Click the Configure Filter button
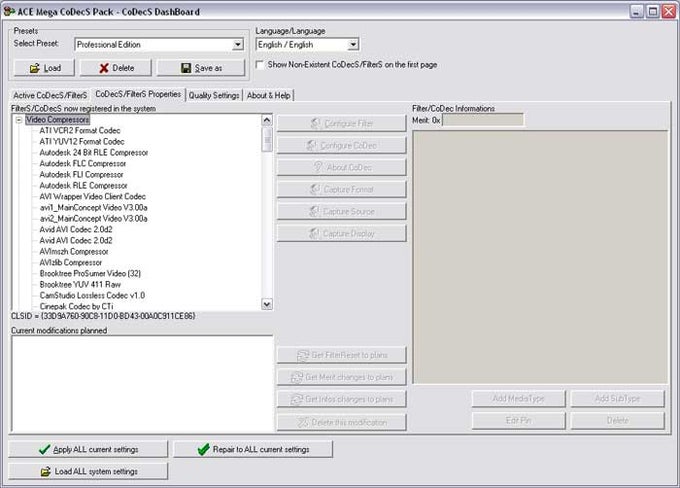Viewport: 680px width, 488px height. 342,124
